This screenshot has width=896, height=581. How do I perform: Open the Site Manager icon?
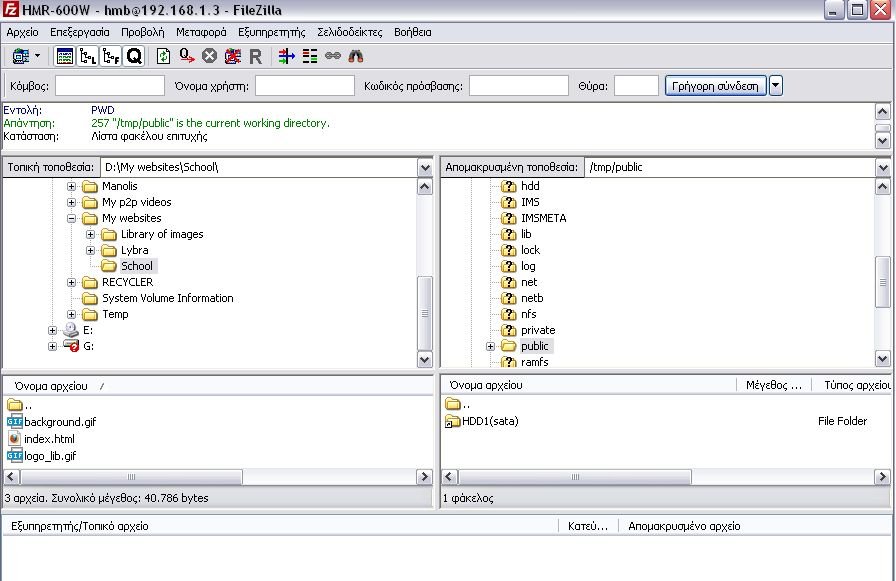tap(21, 56)
